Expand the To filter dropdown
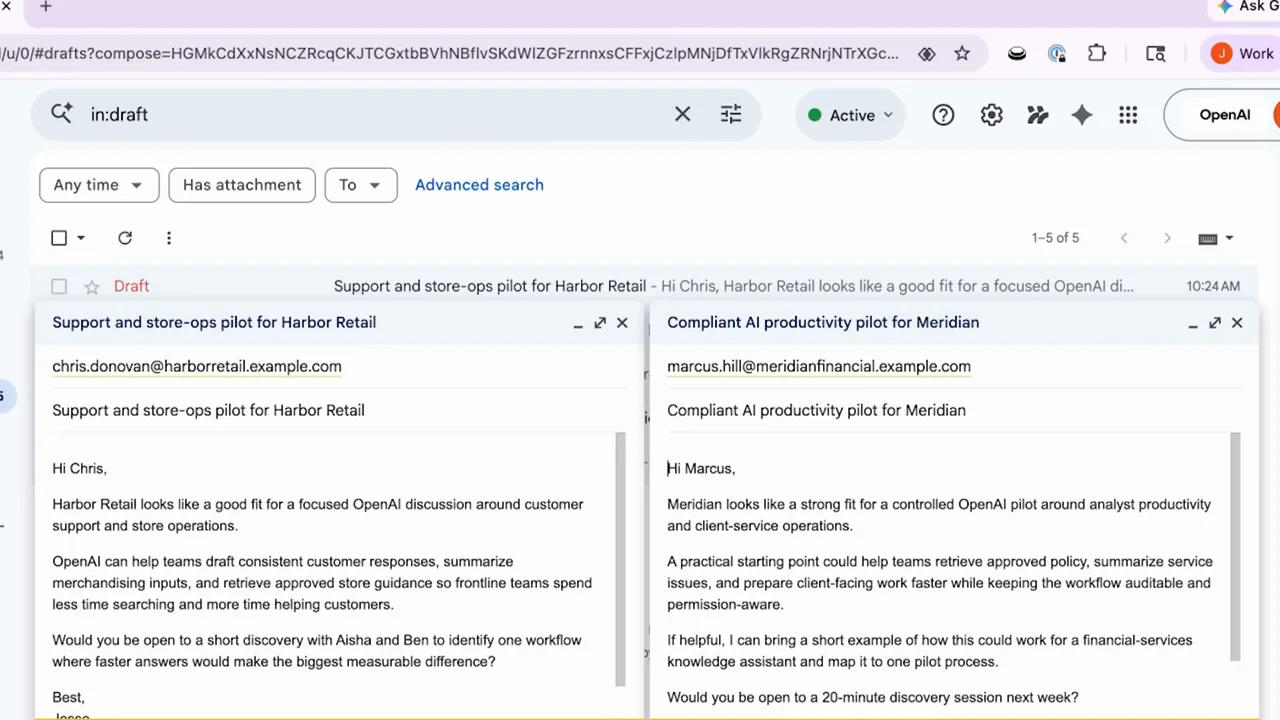Image resolution: width=1280 pixels, height=720 pixels. coord(360,185)
